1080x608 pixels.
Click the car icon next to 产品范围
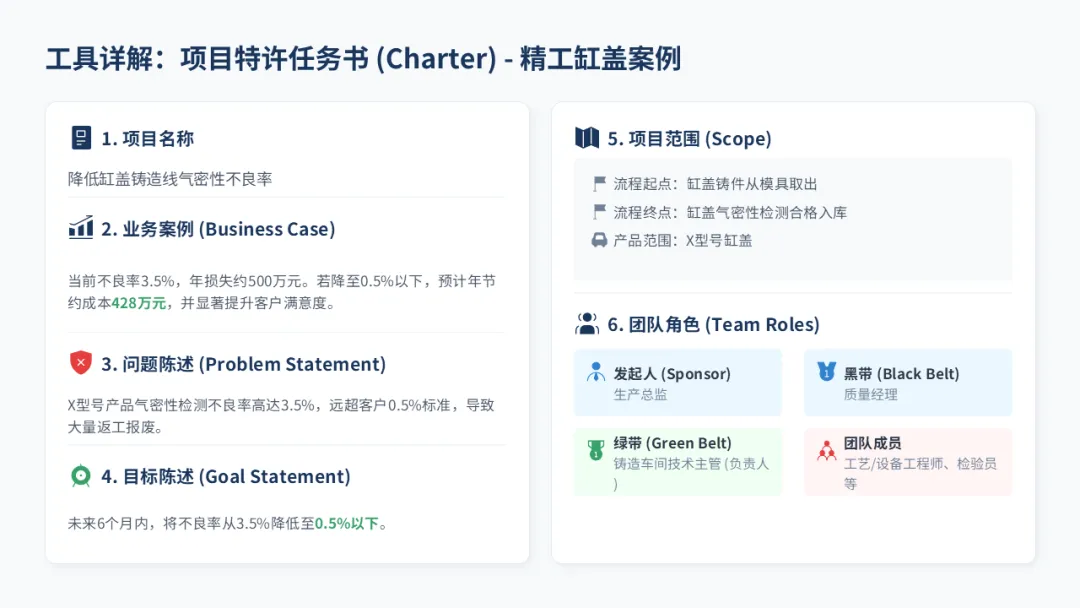[x=599, y=240]
